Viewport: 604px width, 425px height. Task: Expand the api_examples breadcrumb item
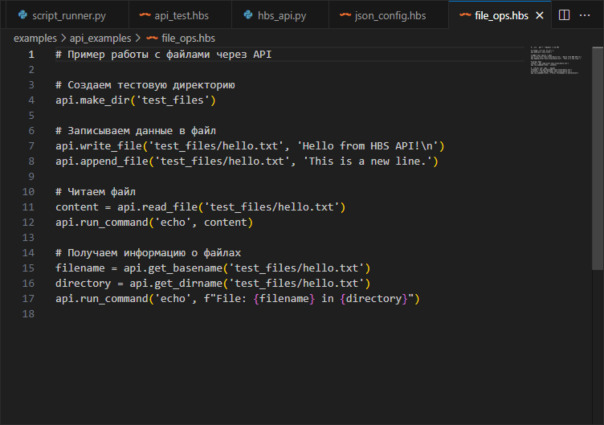coord(101,37)
